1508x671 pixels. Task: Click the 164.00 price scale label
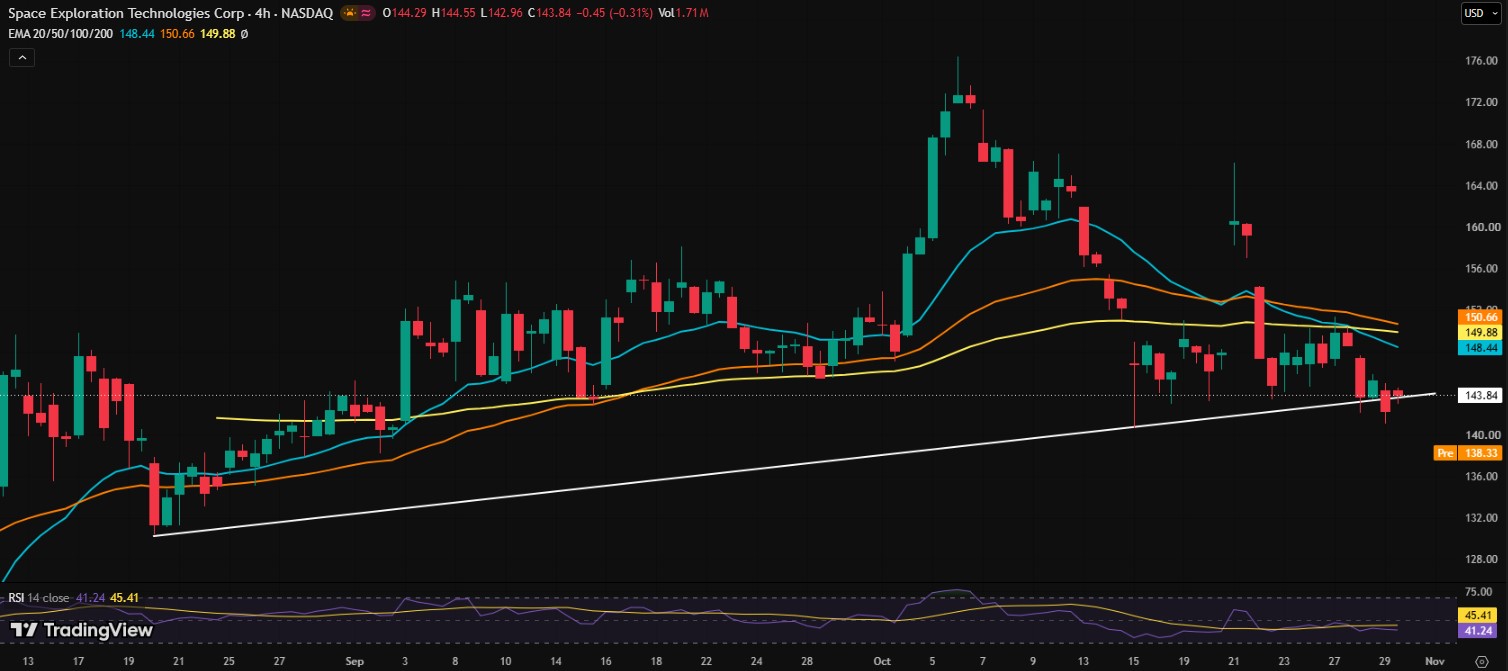pyautogui.click(x=1480, y=186)
